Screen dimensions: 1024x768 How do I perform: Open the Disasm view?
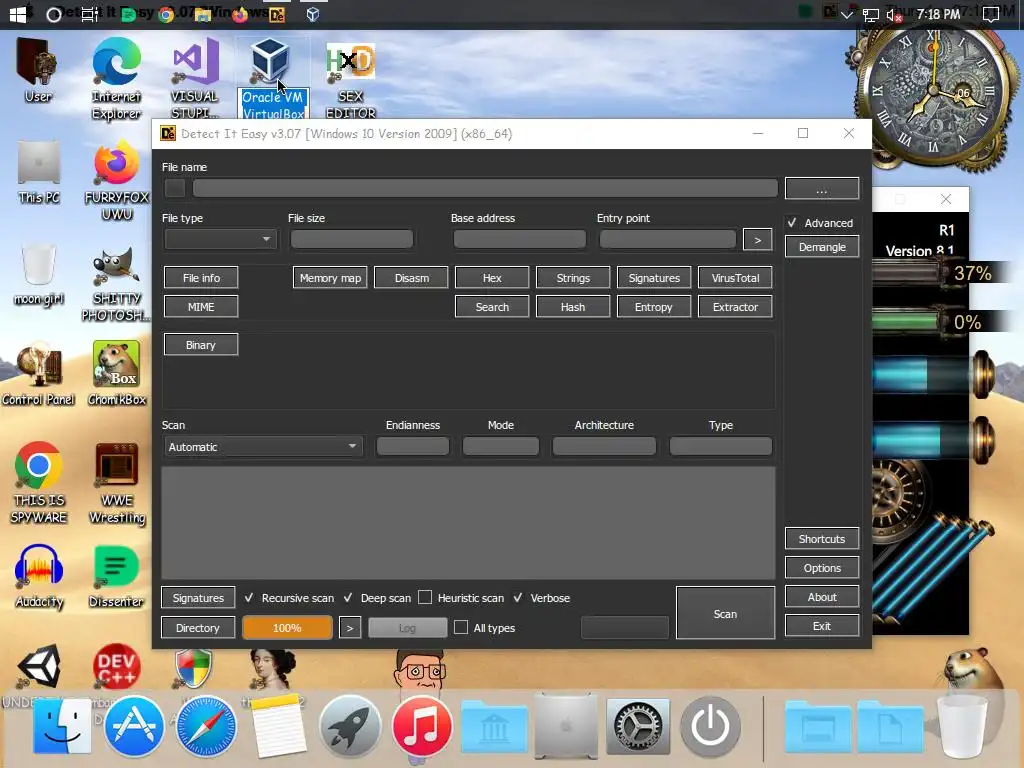coord(411,278)
